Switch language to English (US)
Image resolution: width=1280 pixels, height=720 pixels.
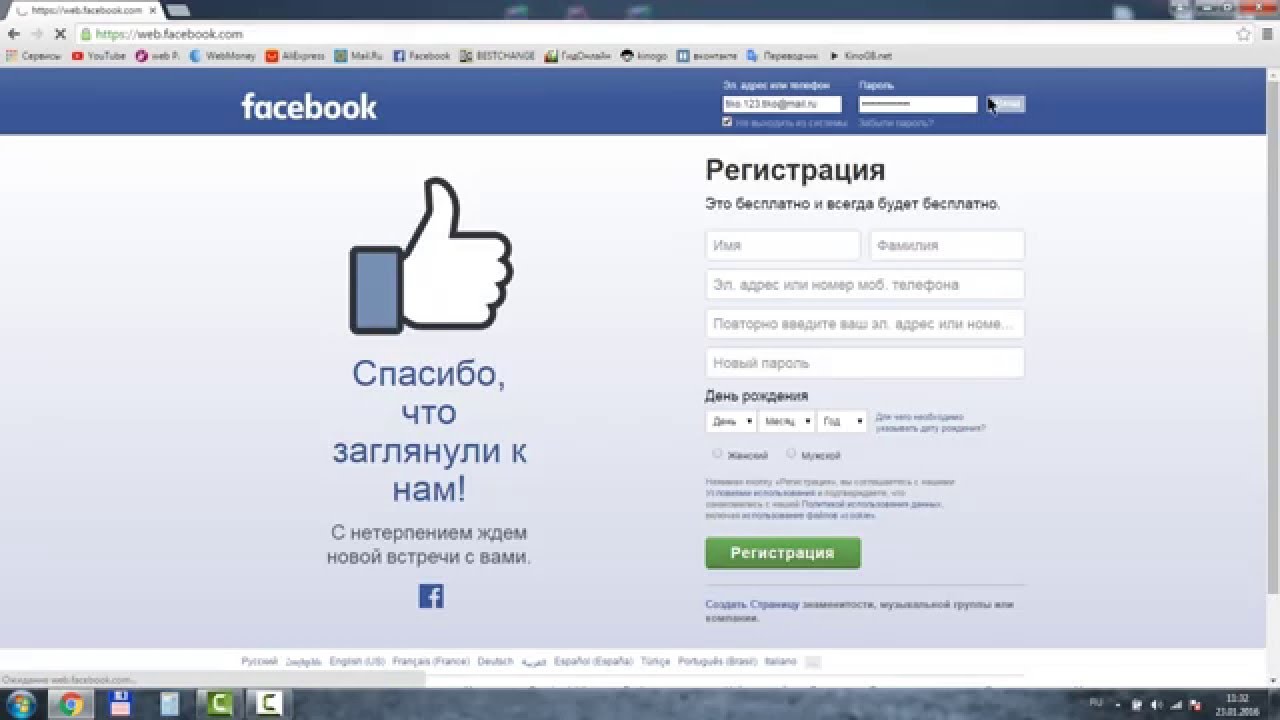pos(357,662)
